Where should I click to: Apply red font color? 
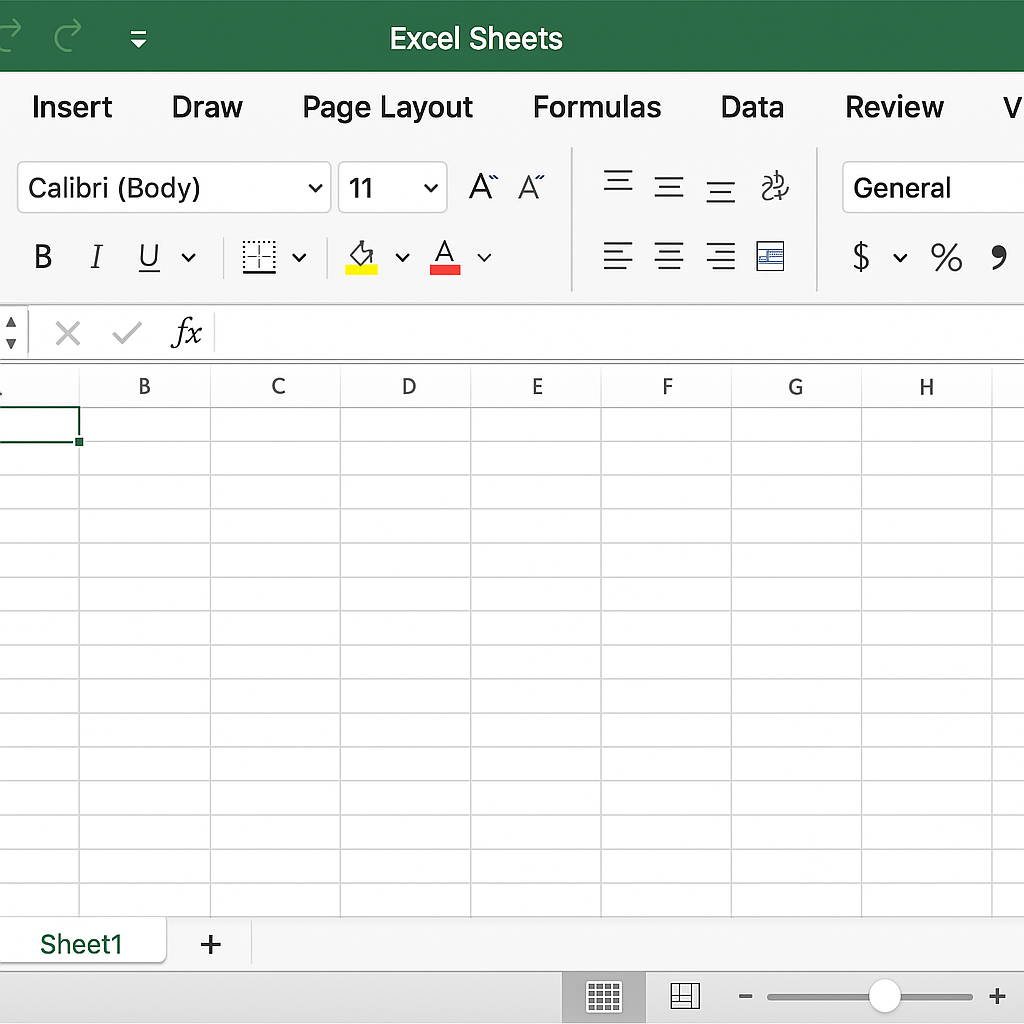coord(445,257)
